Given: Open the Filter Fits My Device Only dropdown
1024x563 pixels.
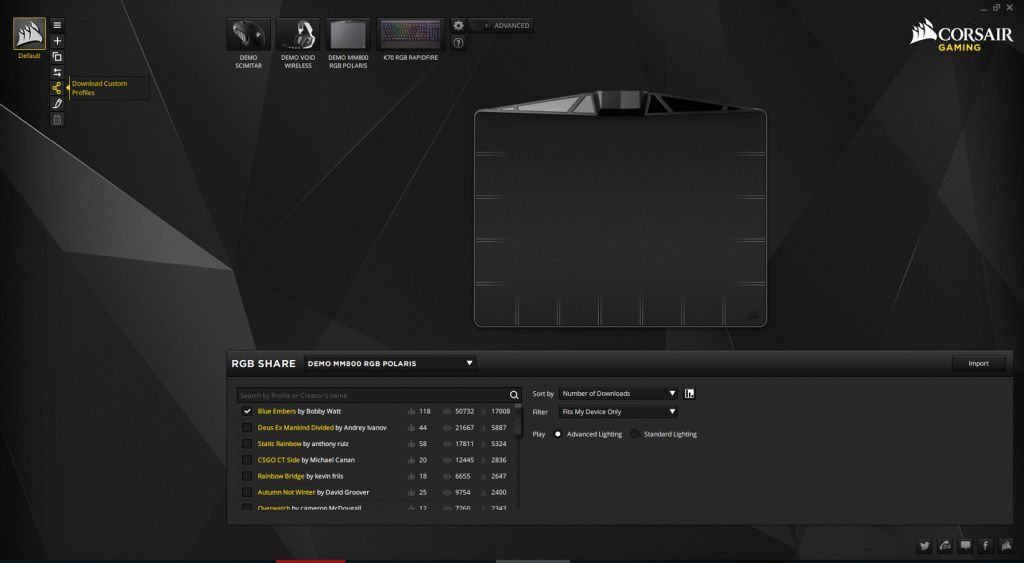Looking at the screenshot, I should point(618,411).
